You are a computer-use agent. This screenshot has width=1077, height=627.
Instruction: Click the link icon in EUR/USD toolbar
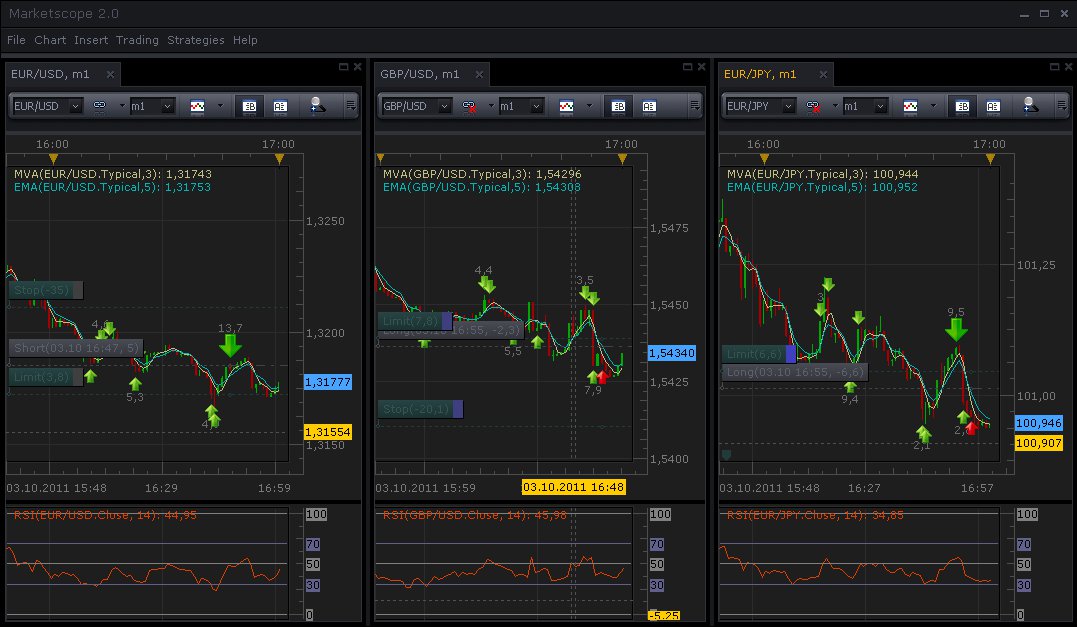(x=99, y=106)
